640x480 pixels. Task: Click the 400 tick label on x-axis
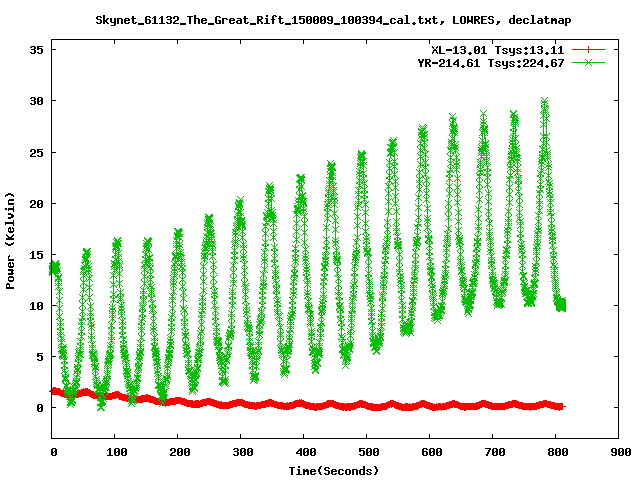coord(305,453)
